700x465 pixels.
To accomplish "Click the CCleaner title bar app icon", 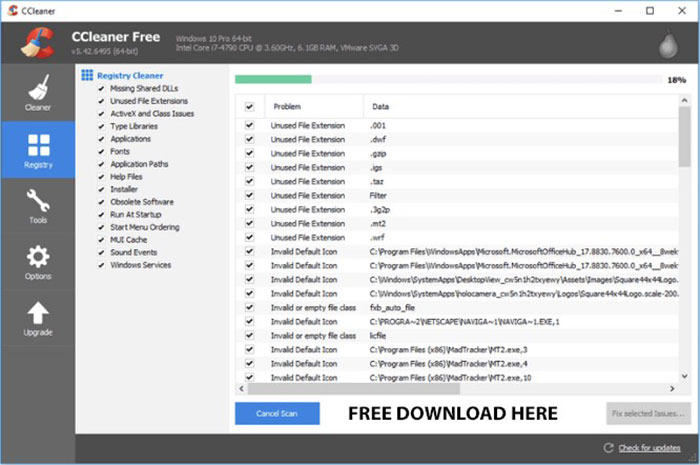I will (x=13, y=11).
